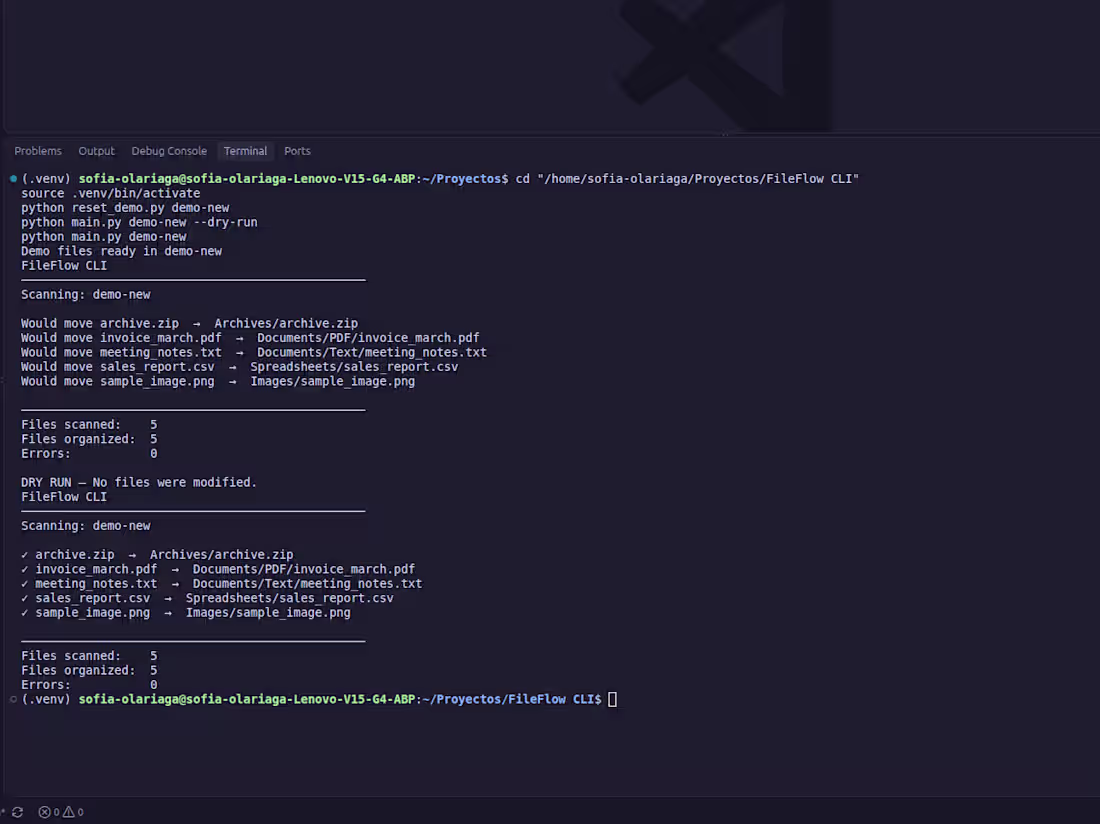Image resolution: width=1100 pixels, height=824 pixels.
Task: Select the Terminal tab
Action: [x=245, y=151]
